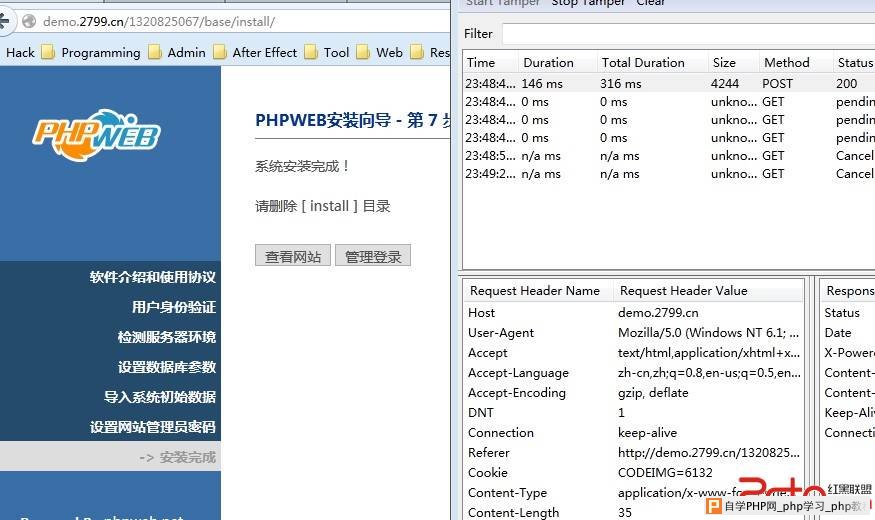
Task: Open the Hack bookmark folder
Action: coord(20,52)
